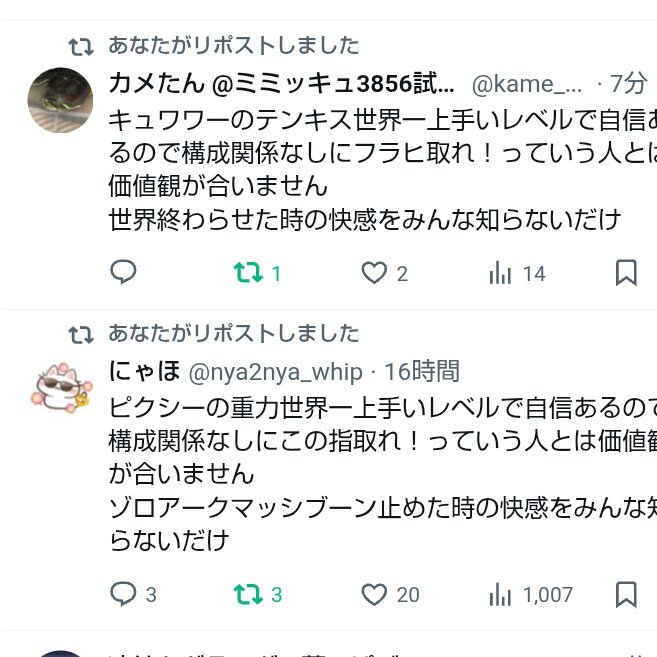Open カメたん's turtle profile avatar

(60, 100)
